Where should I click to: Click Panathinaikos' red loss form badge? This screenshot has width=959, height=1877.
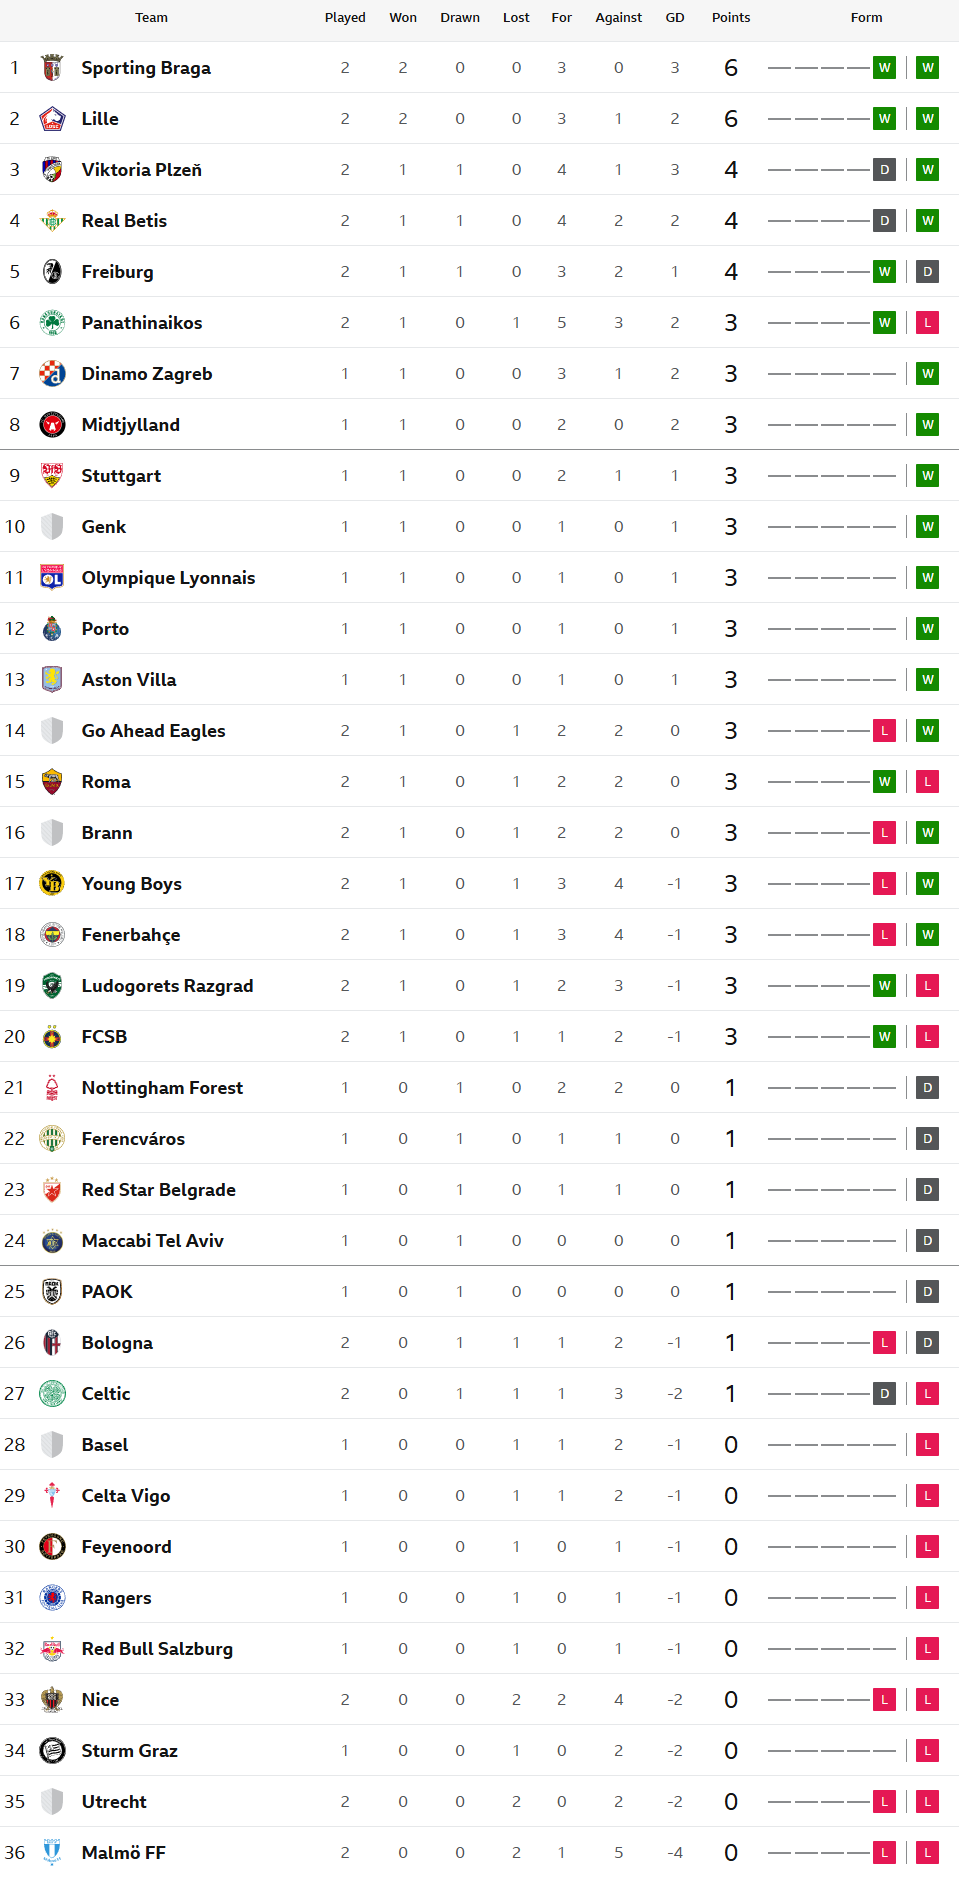click(x=928, y=323)
